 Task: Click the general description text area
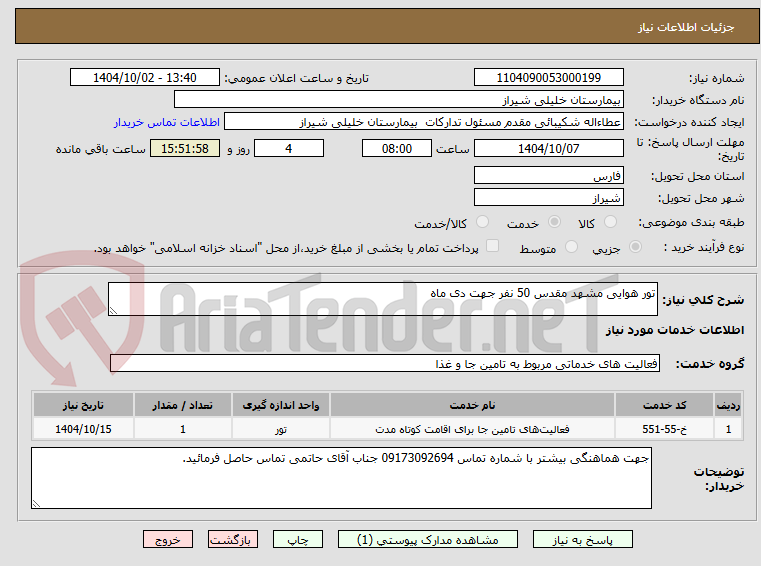coord(382,299)
